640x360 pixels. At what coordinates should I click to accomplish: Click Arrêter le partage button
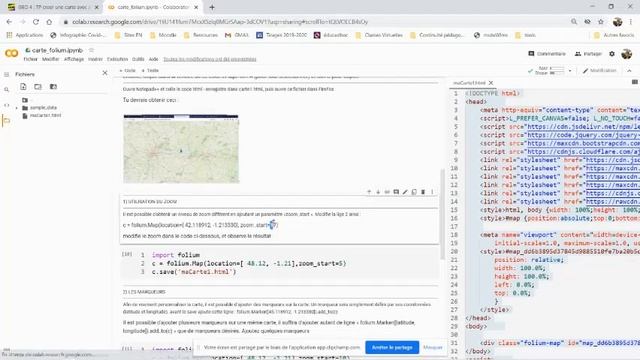coord(392,347)
